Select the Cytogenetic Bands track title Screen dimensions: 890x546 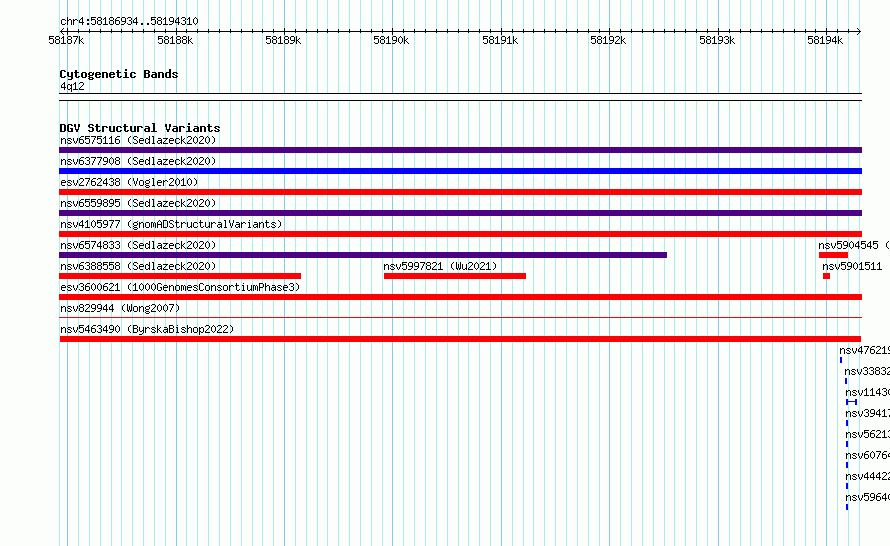[119, 74]
